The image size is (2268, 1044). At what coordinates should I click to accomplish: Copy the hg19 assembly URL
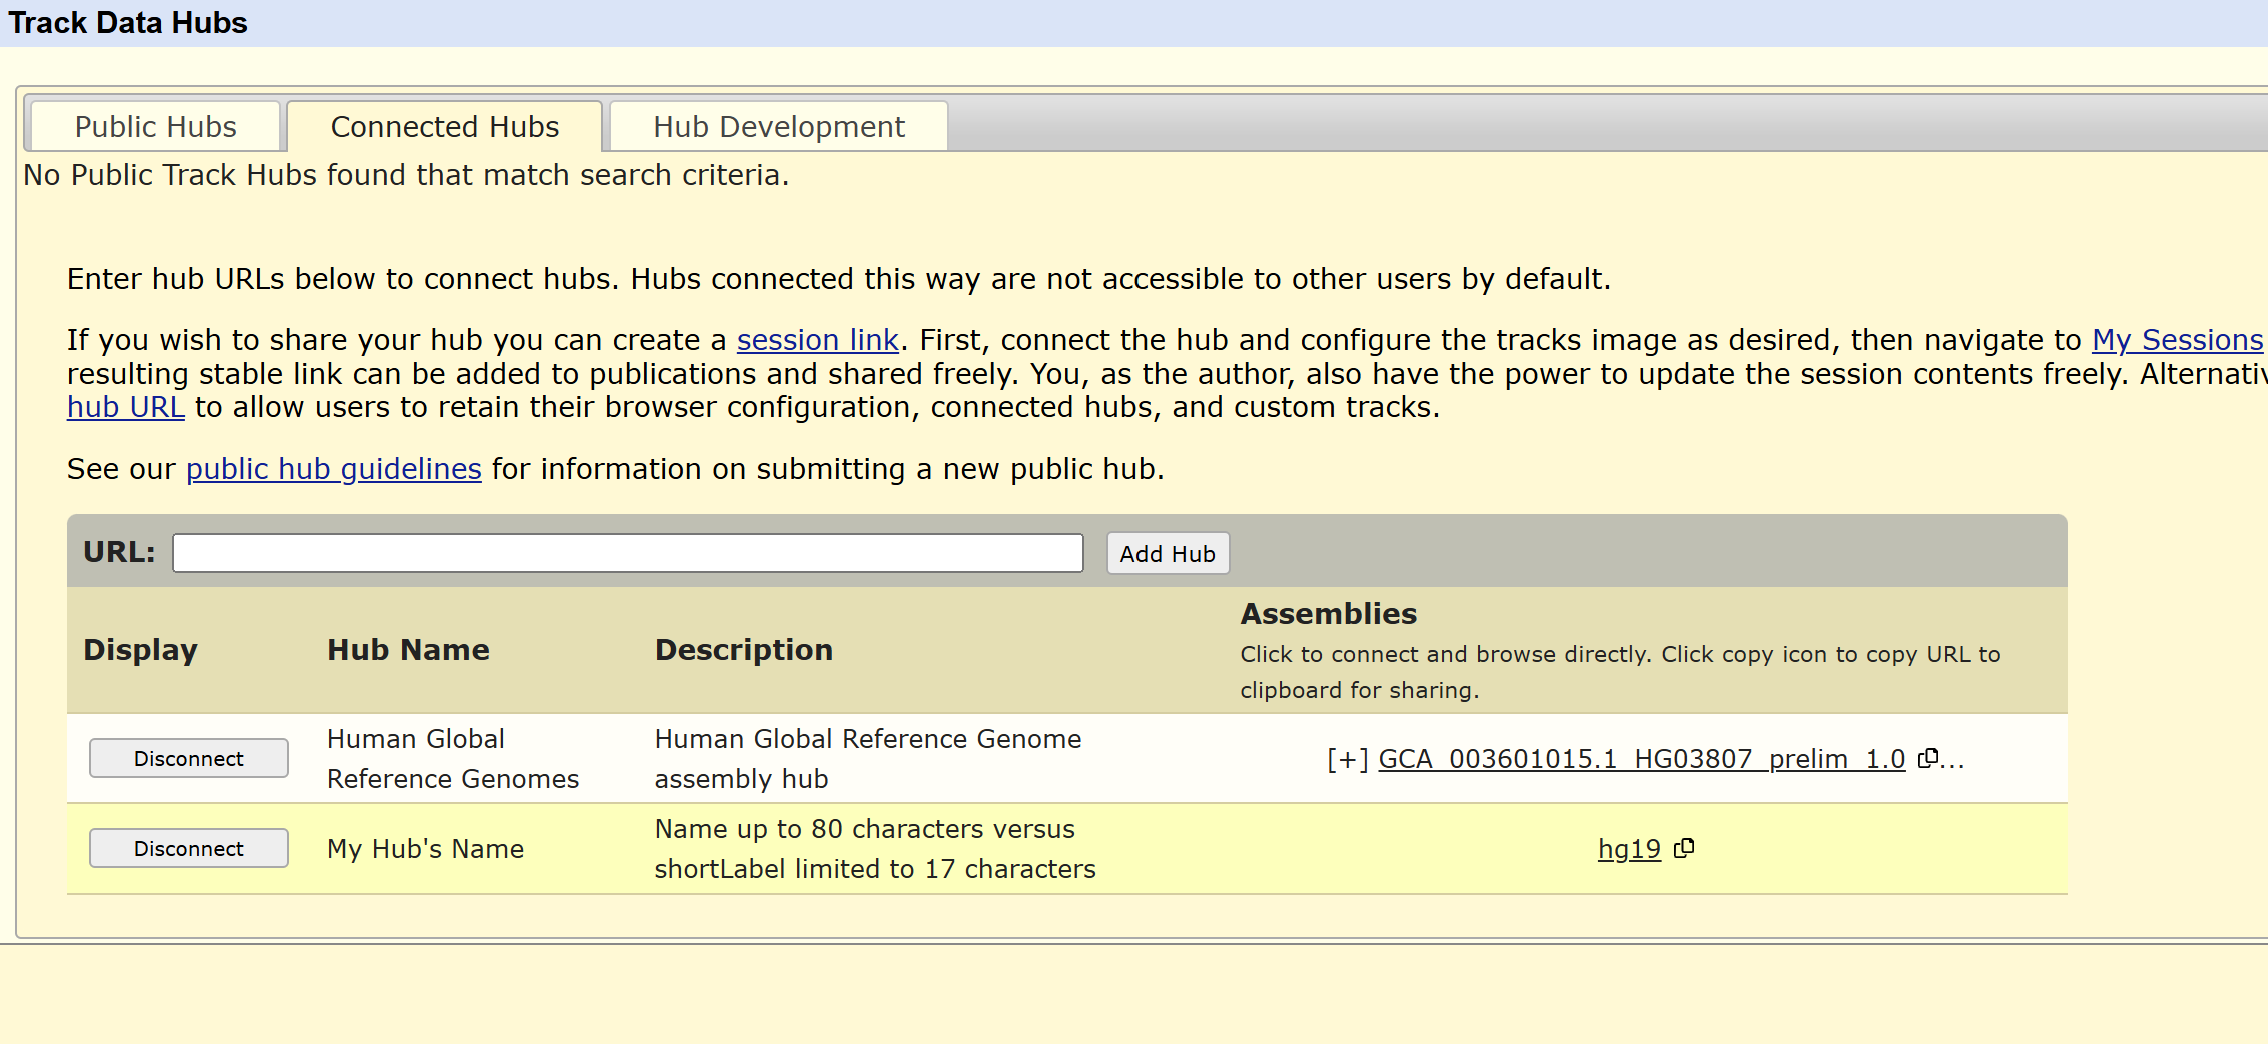coord(1684,848)
